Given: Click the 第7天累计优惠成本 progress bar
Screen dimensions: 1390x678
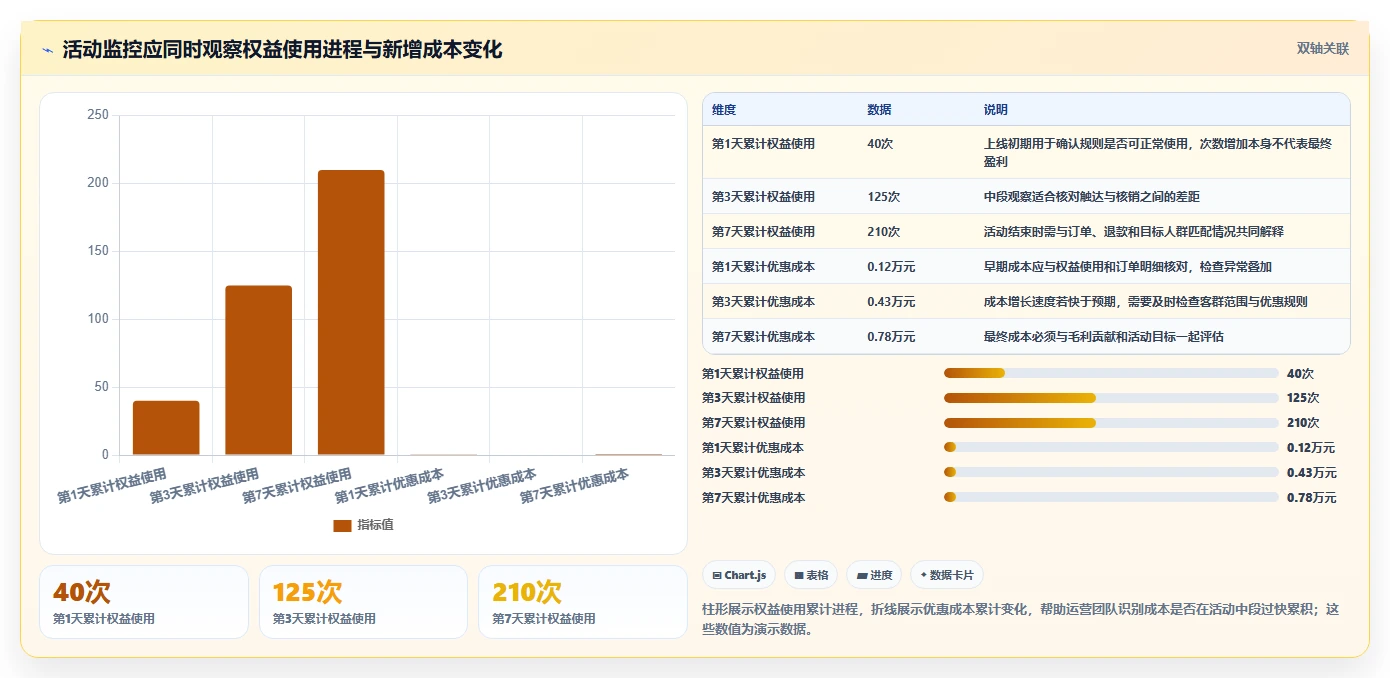Looking at the screenshot, I should (x=1111, y=498).
